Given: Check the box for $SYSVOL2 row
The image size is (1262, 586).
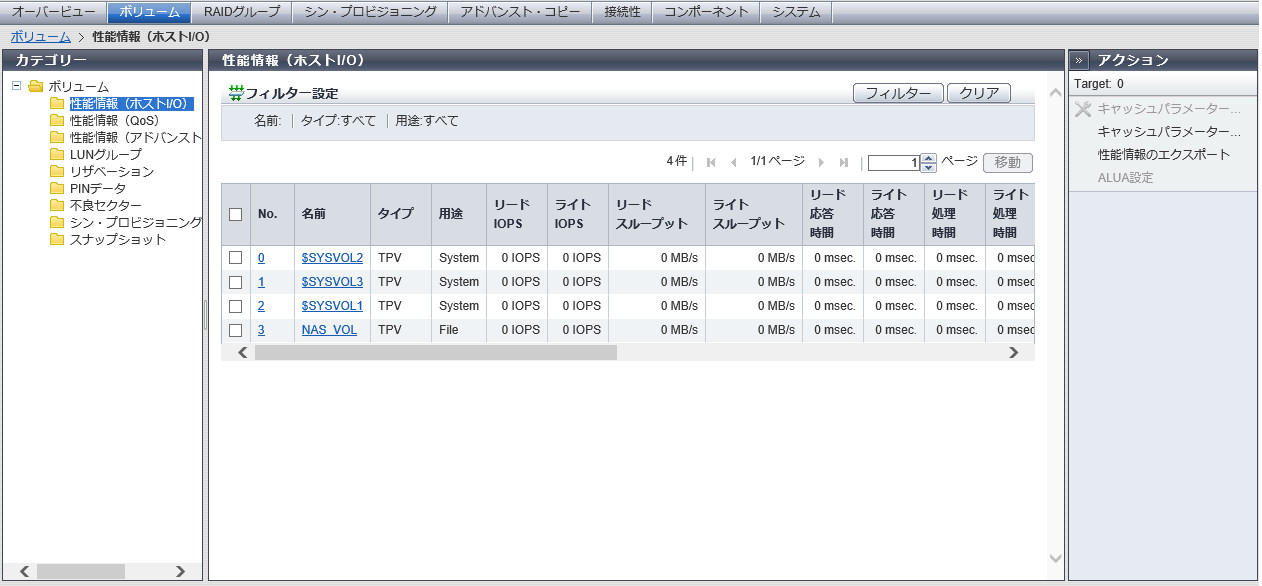Looking at the screenshot, I should [x=236, y=258].
